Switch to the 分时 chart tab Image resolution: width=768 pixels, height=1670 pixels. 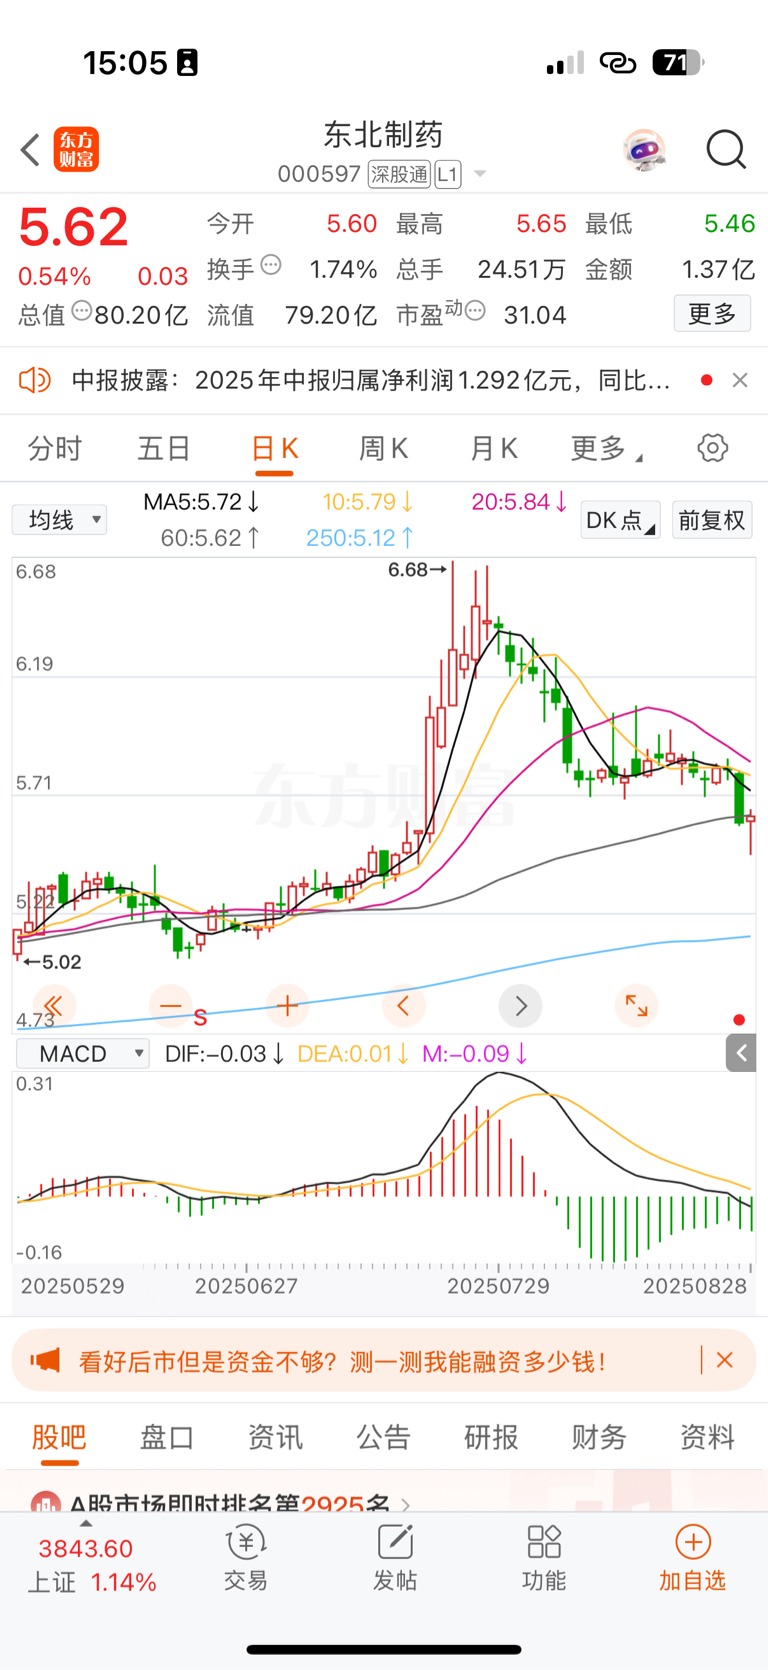coord(55,448)
